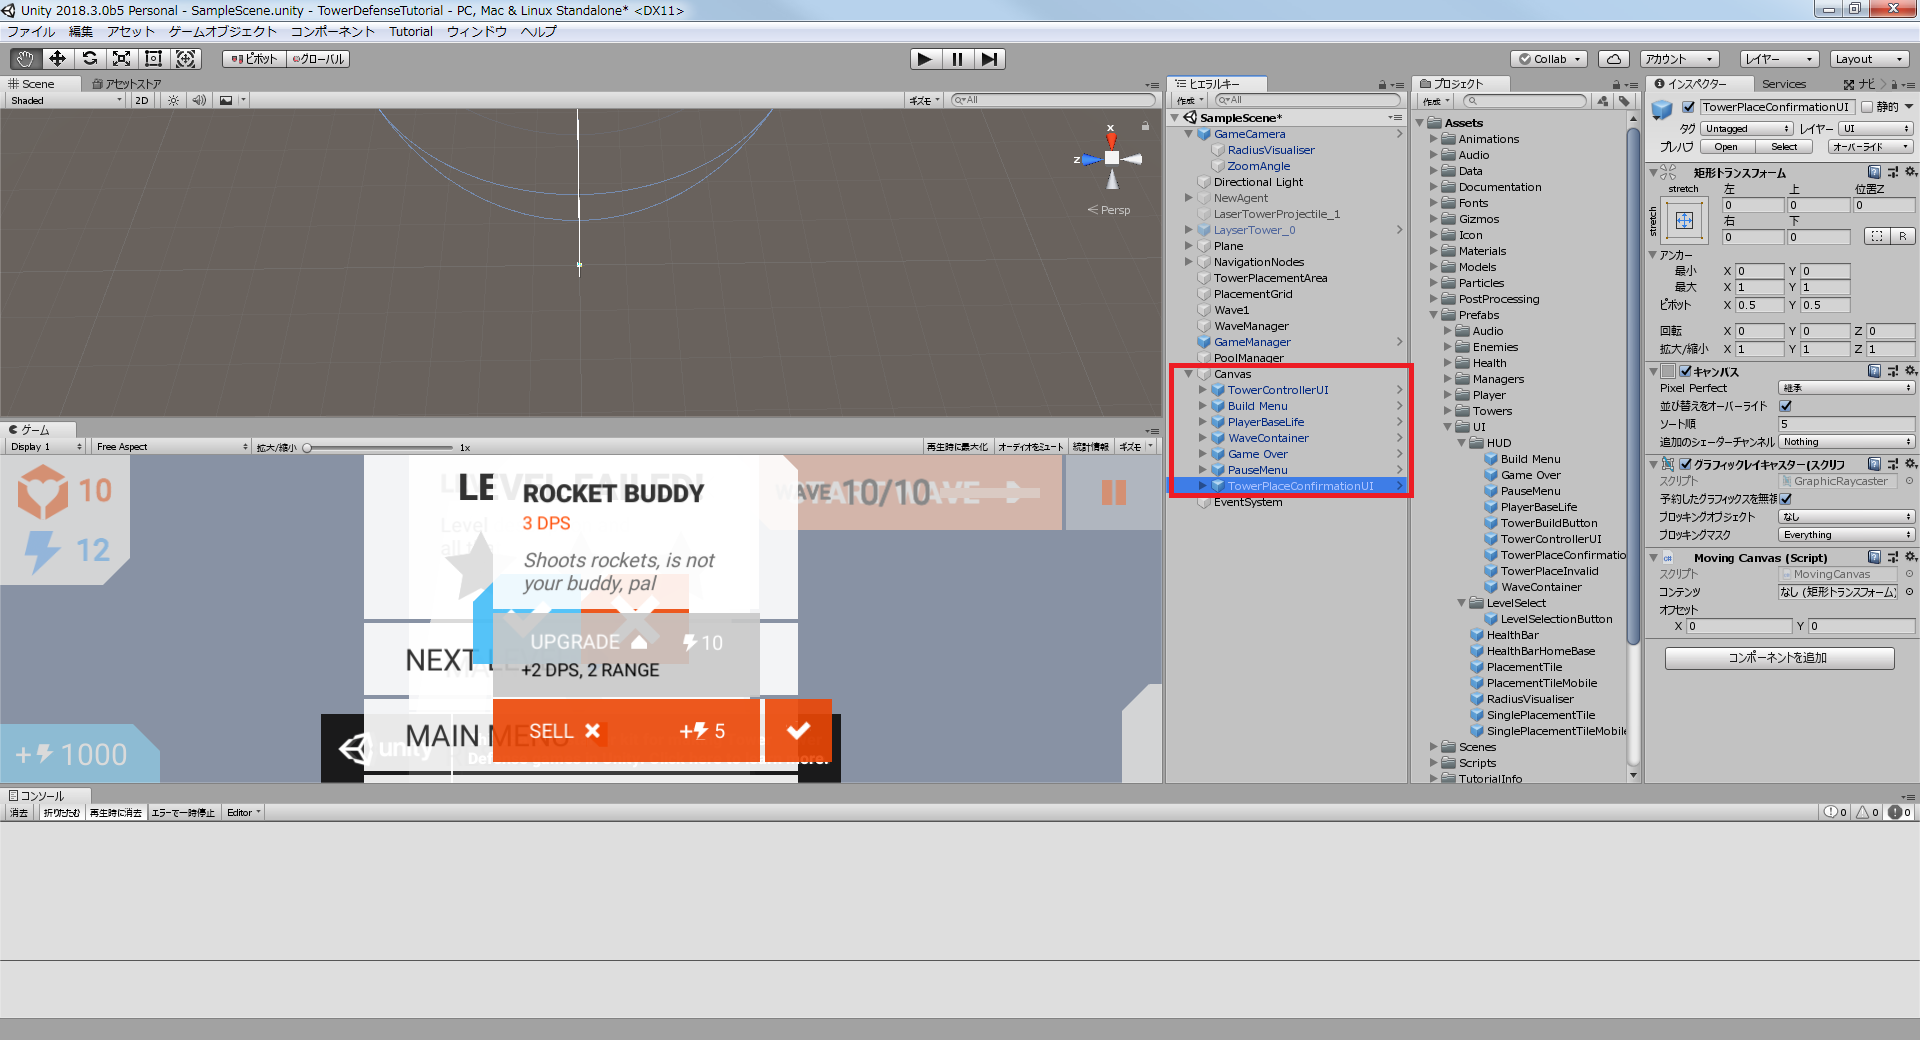Screen dimensions: 1920x1040
Task: Open the cloud services icon
Action: pyautogui.click(x=1614, y=59)
